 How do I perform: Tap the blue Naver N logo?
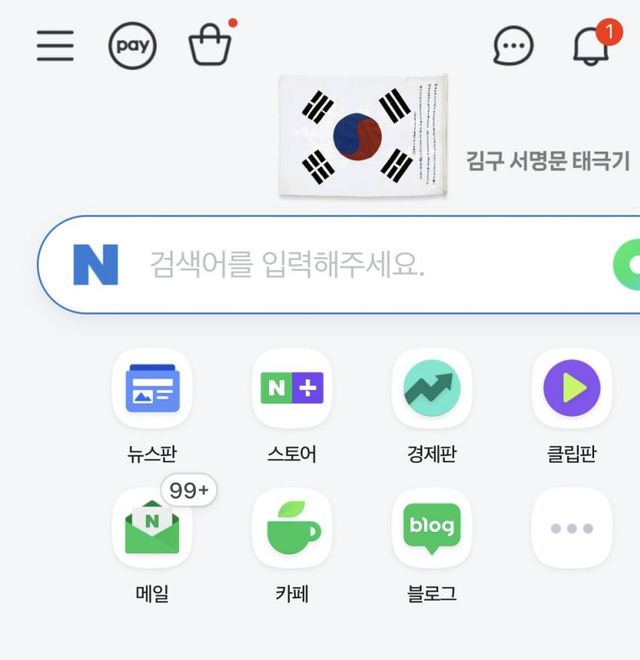coord(96,265)
